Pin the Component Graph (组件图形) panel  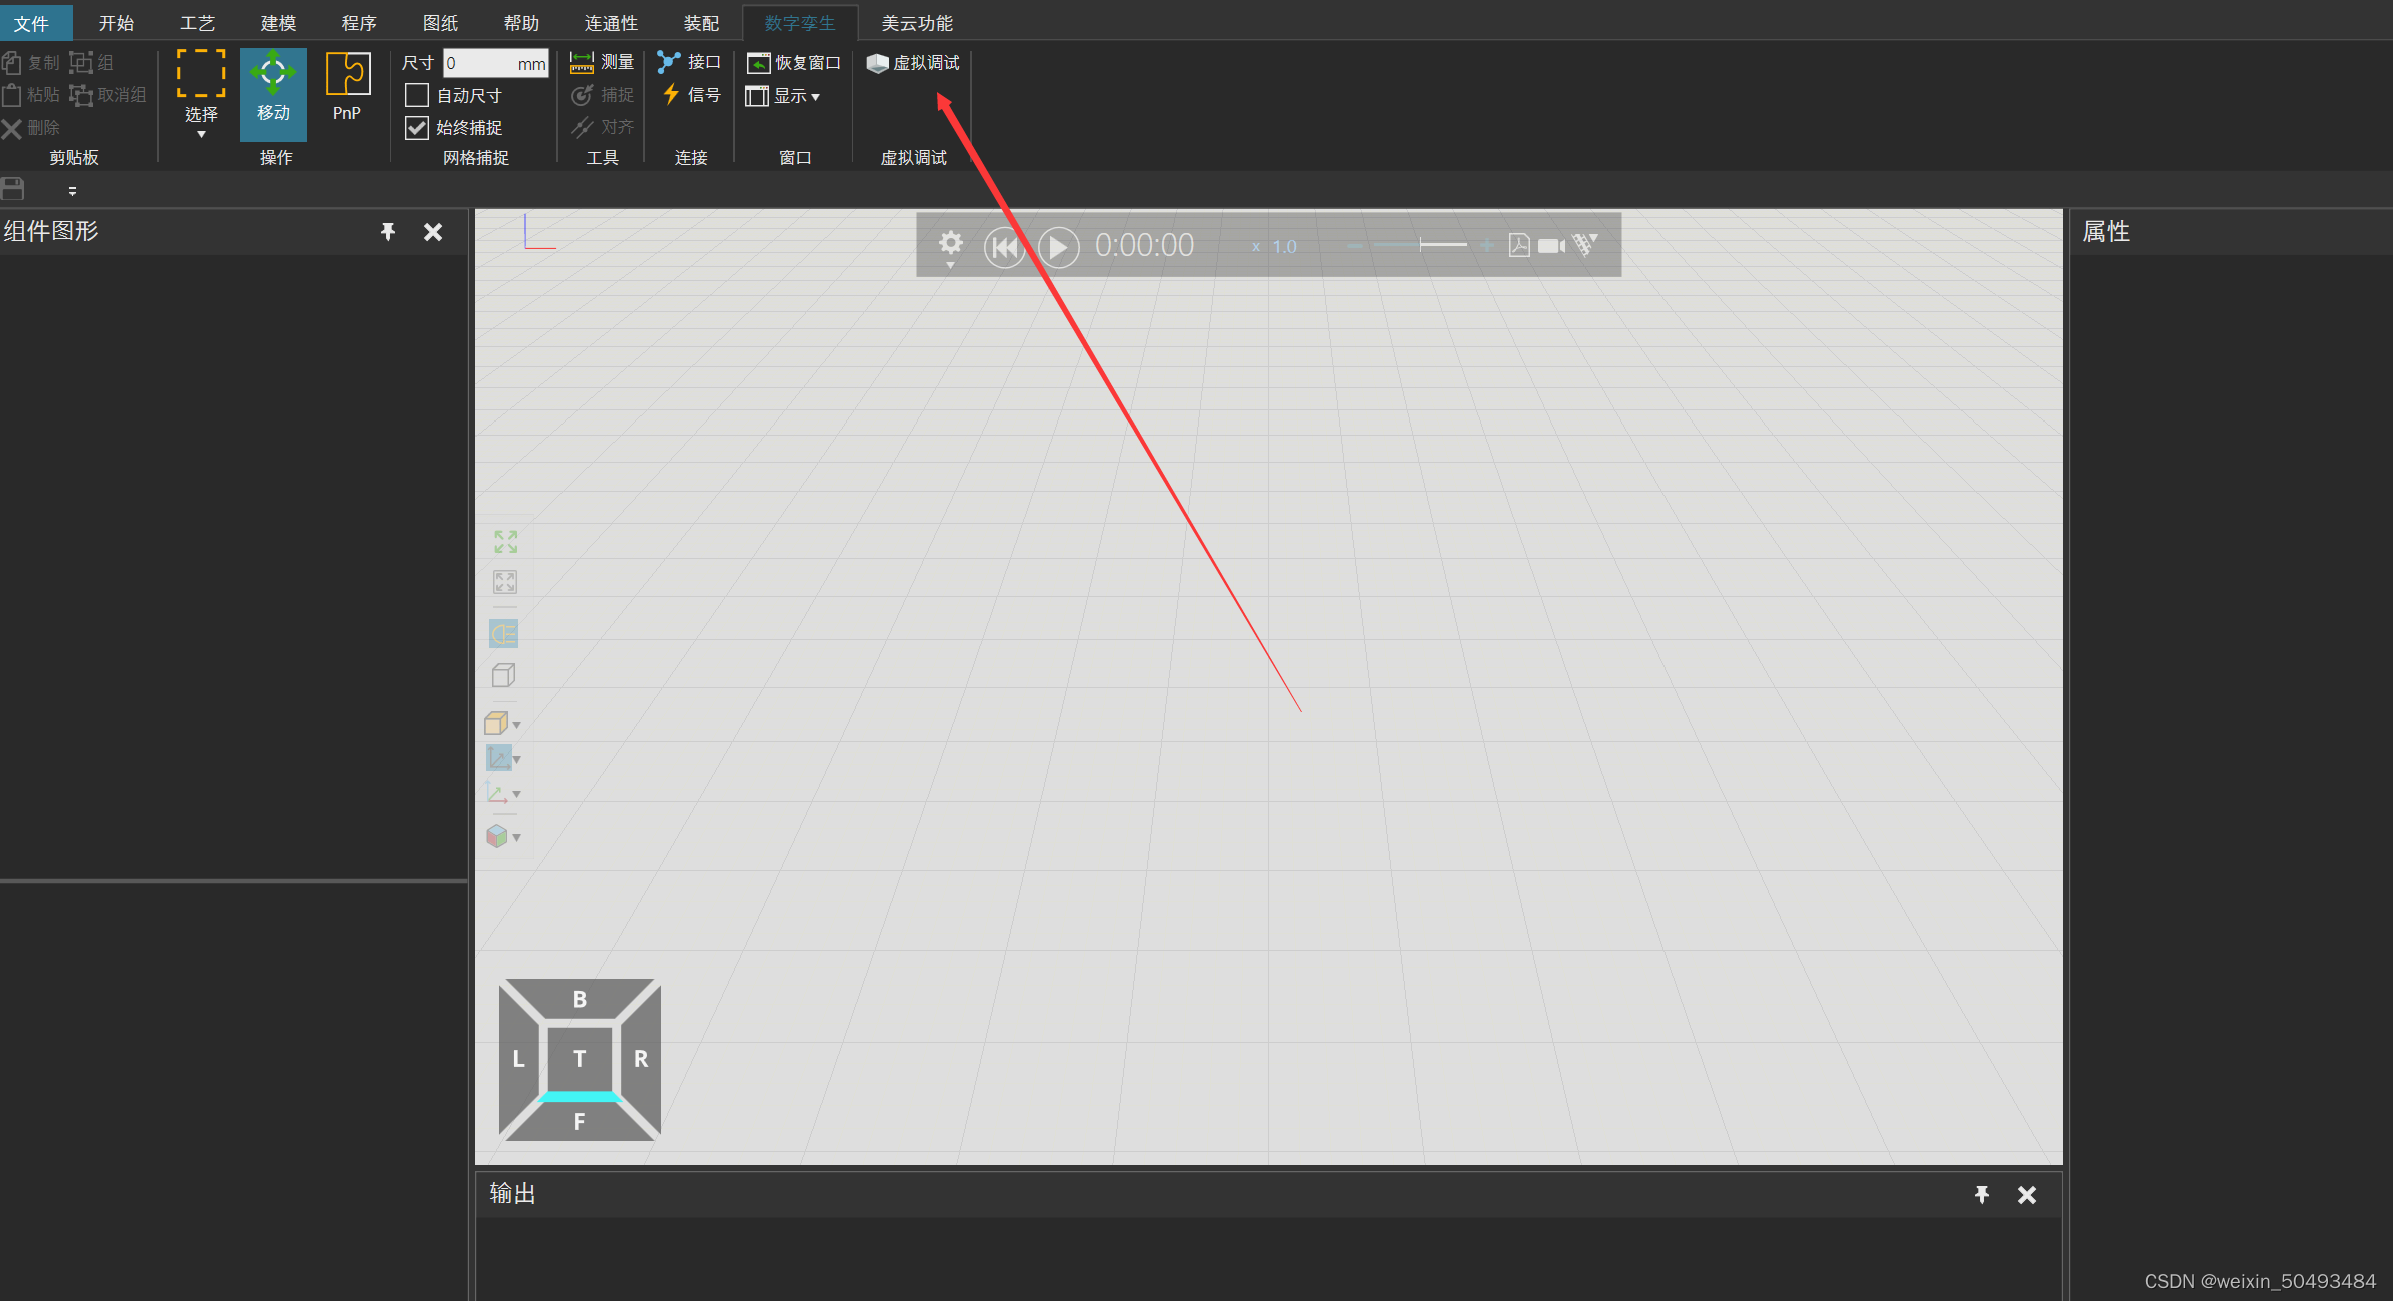(x=388, y=232)
